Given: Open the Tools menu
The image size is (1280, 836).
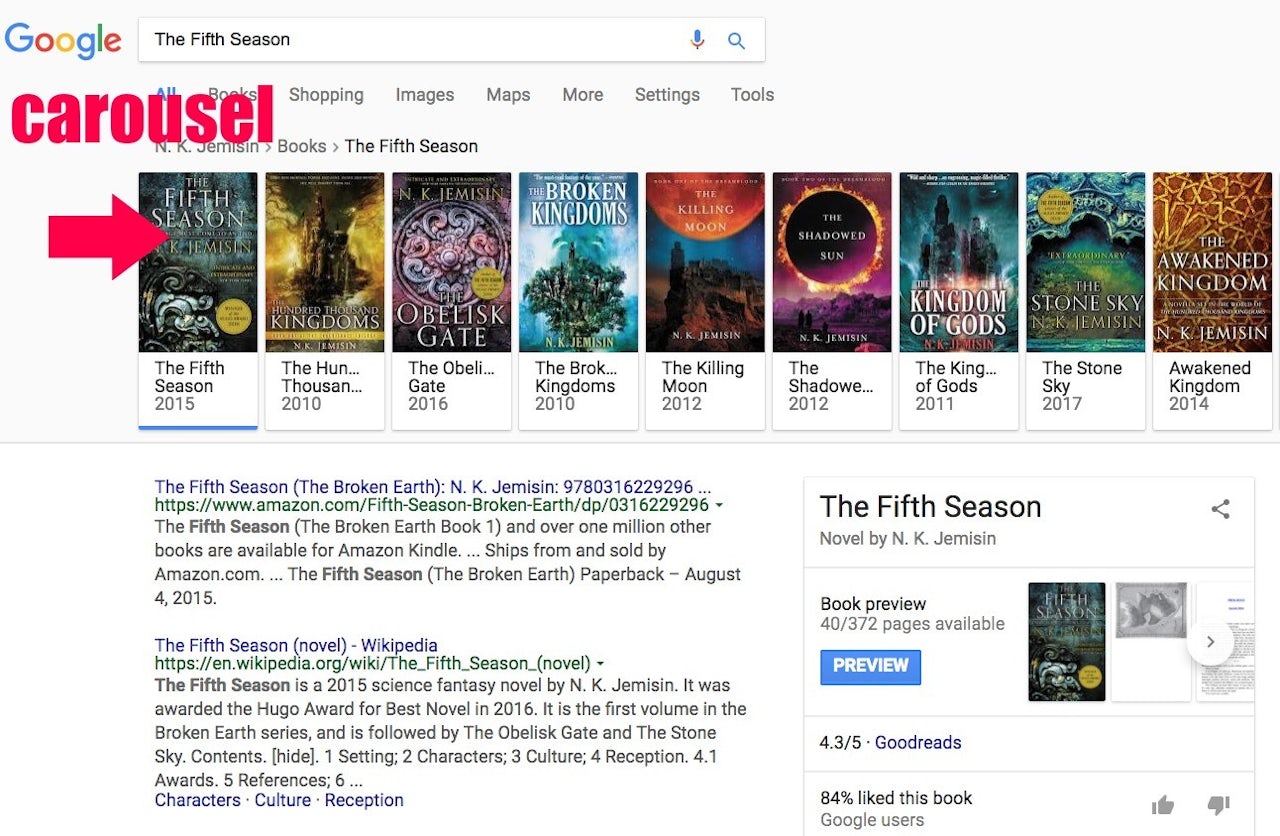Looking at the screenshot, I should point(752,94).
